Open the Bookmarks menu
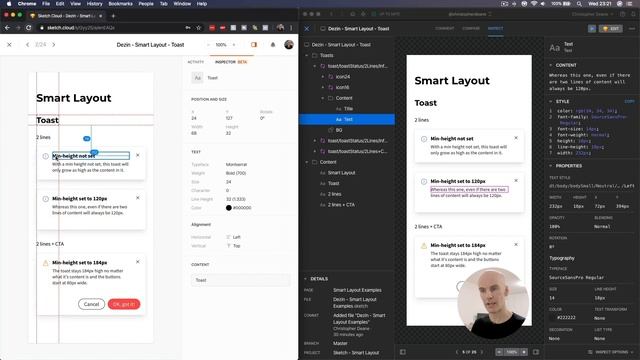Screen dimensions: 640x360 point(120,4)
